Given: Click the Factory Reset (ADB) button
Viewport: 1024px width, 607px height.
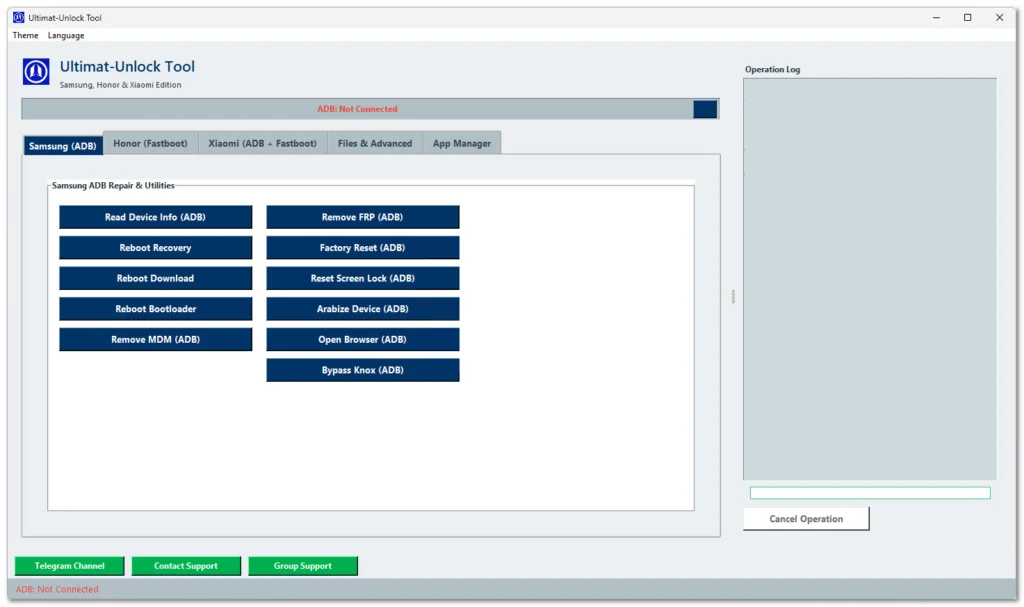Looking at the screenshot, I should 362,248.
